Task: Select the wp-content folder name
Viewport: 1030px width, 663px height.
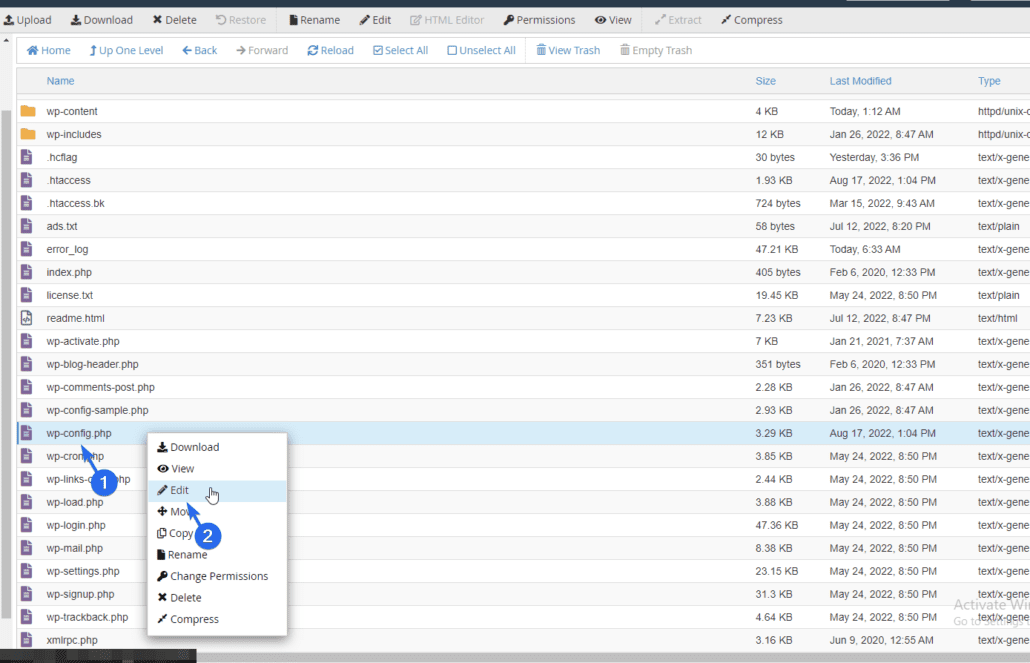Action: [x=72, y=111]
